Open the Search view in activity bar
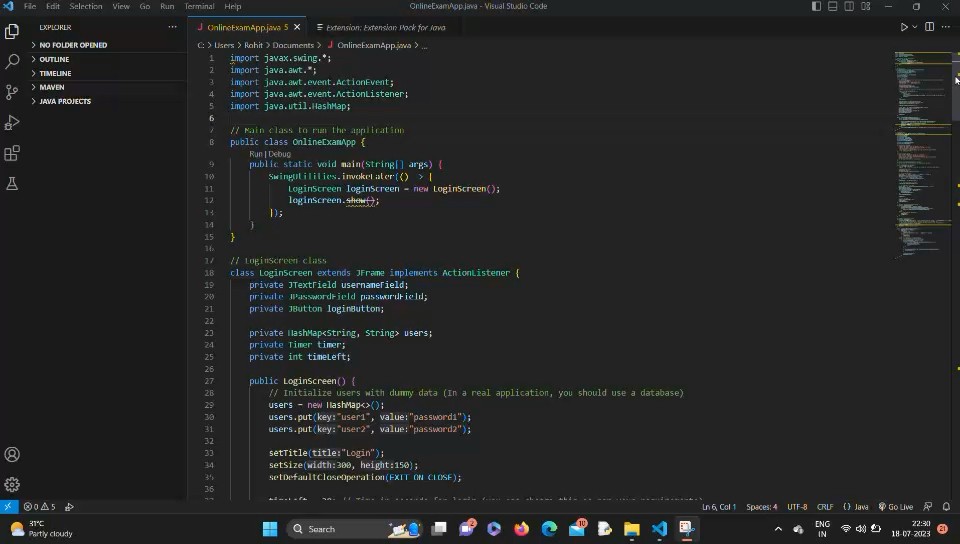The height and width of the screenshot is (544, 960). [12, 62]
